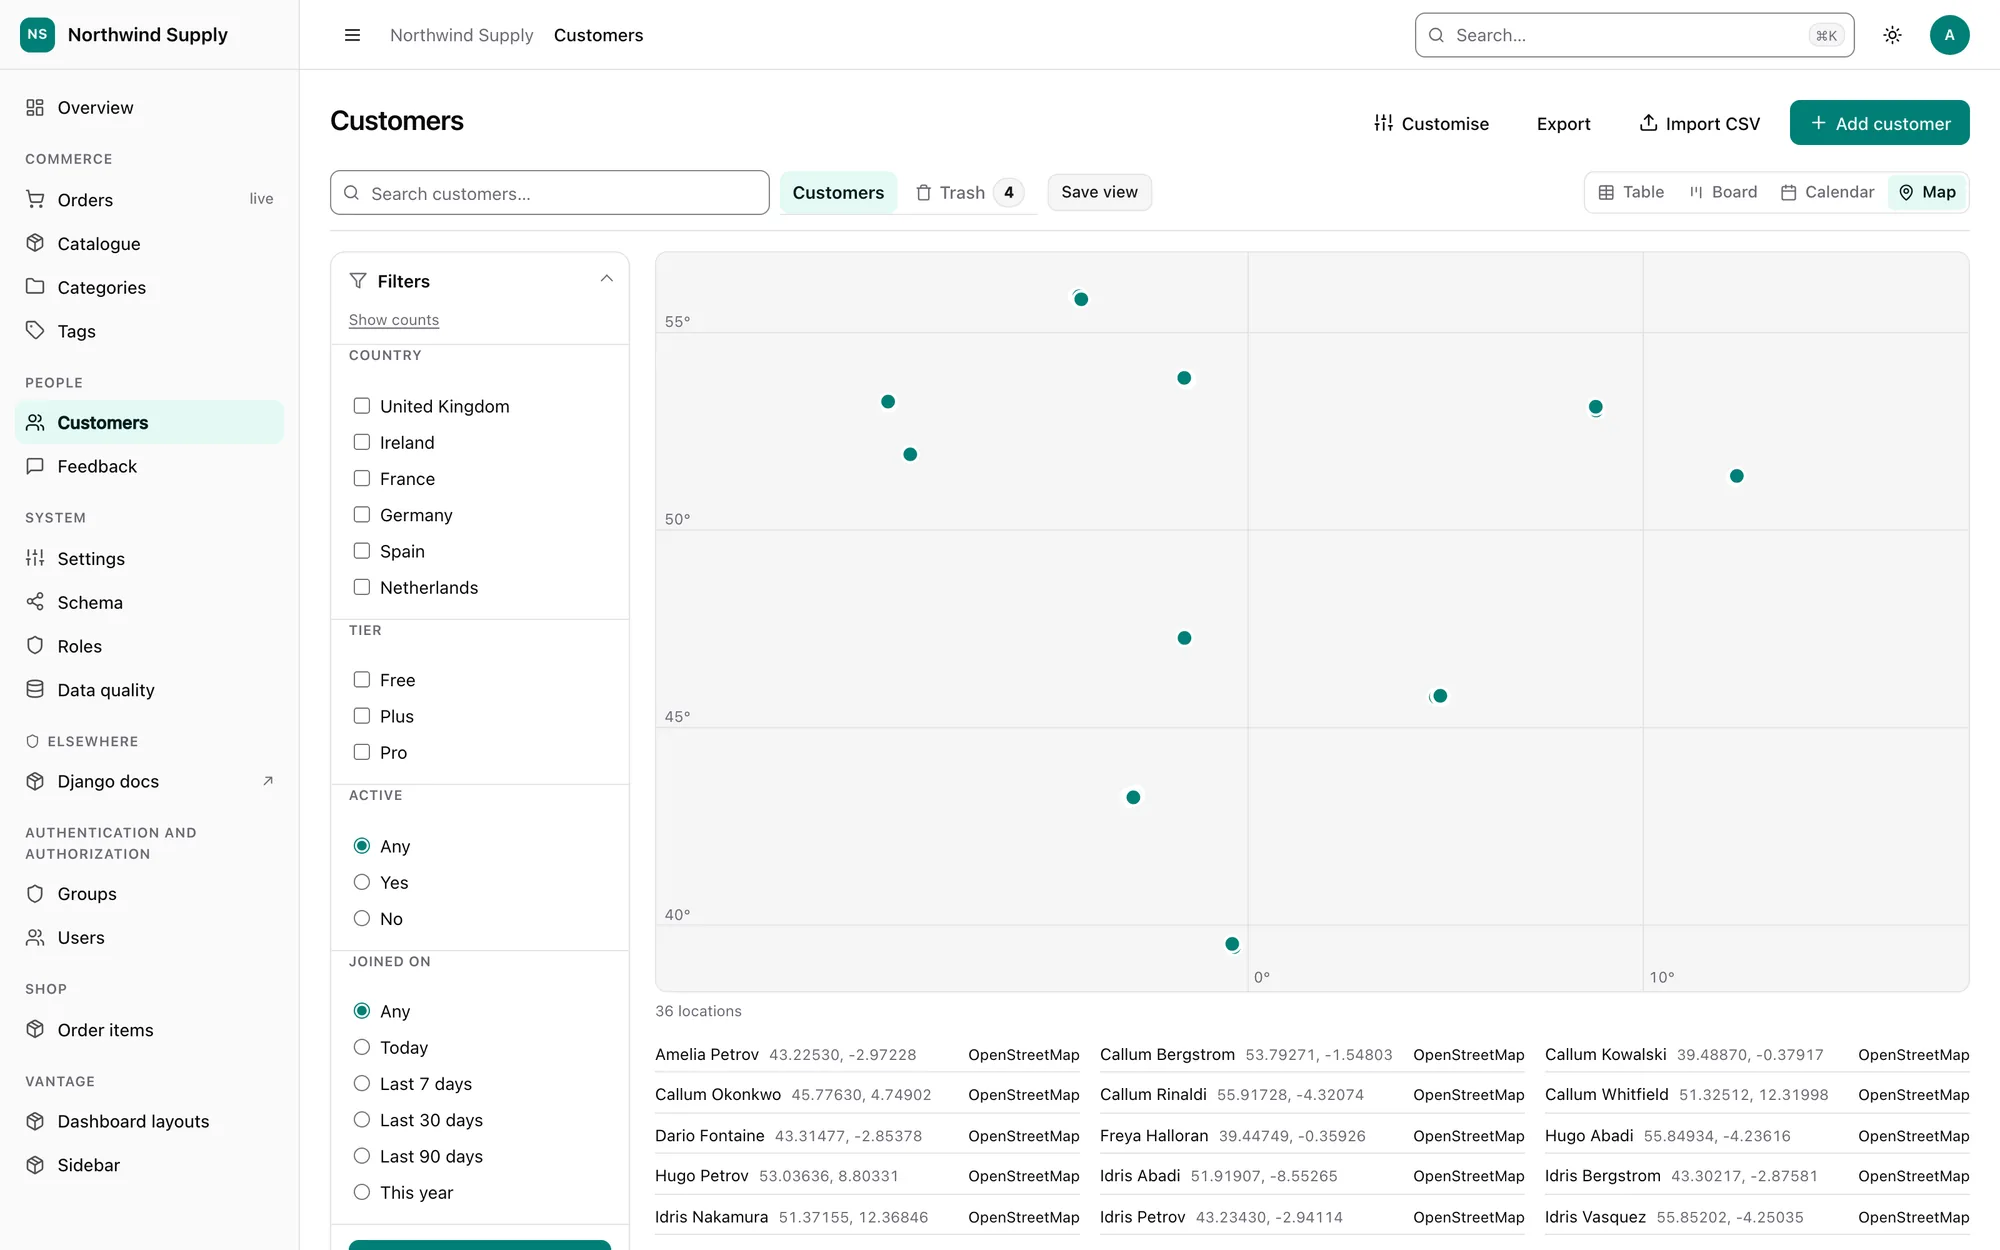
Task: Select Last 30 days joined filter
Action: (x=362, y=1120)
